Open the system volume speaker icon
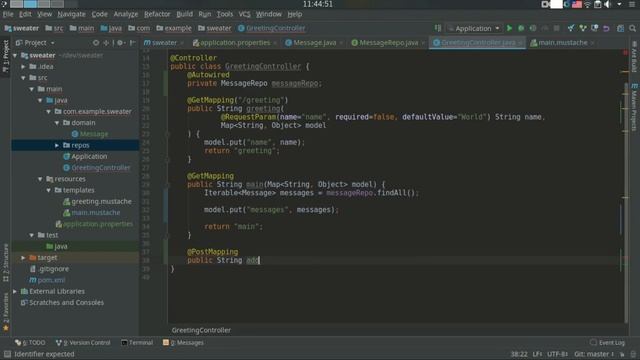This screenshot has width=640, height=360. 607,4
